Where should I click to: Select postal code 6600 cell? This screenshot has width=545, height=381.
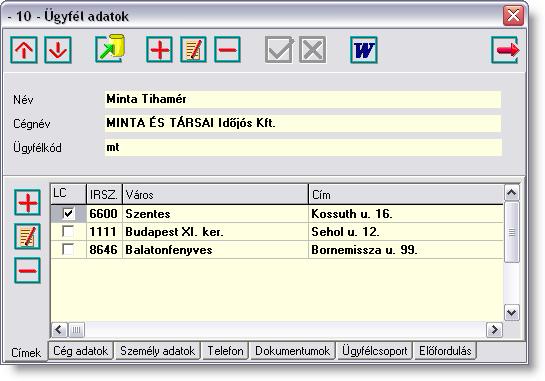tap(104, 213)
